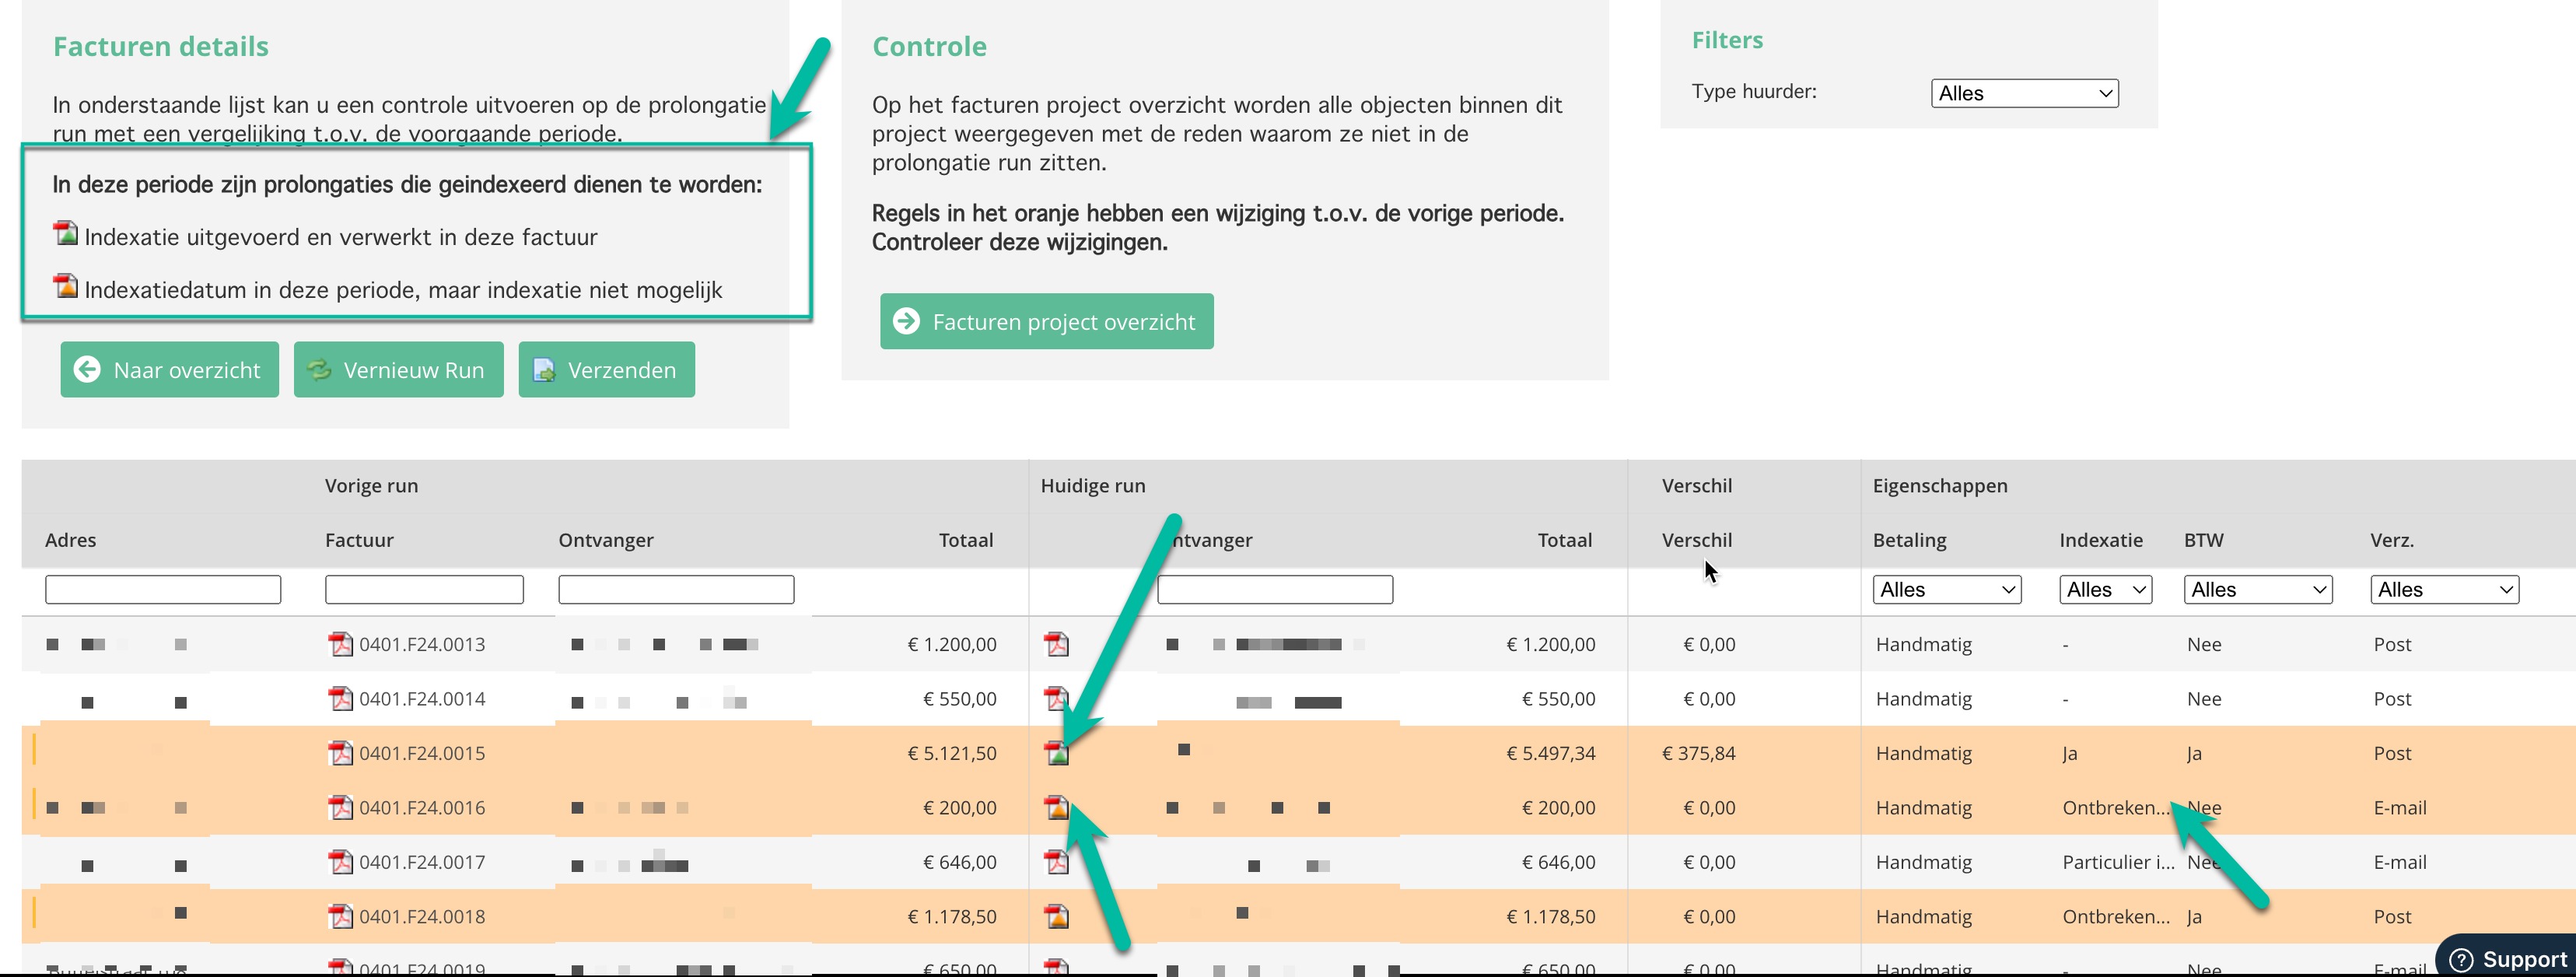Open orange warning PDF icon in row 0401.F24.0018
2576x977 pixels.
pos(1057,916)
